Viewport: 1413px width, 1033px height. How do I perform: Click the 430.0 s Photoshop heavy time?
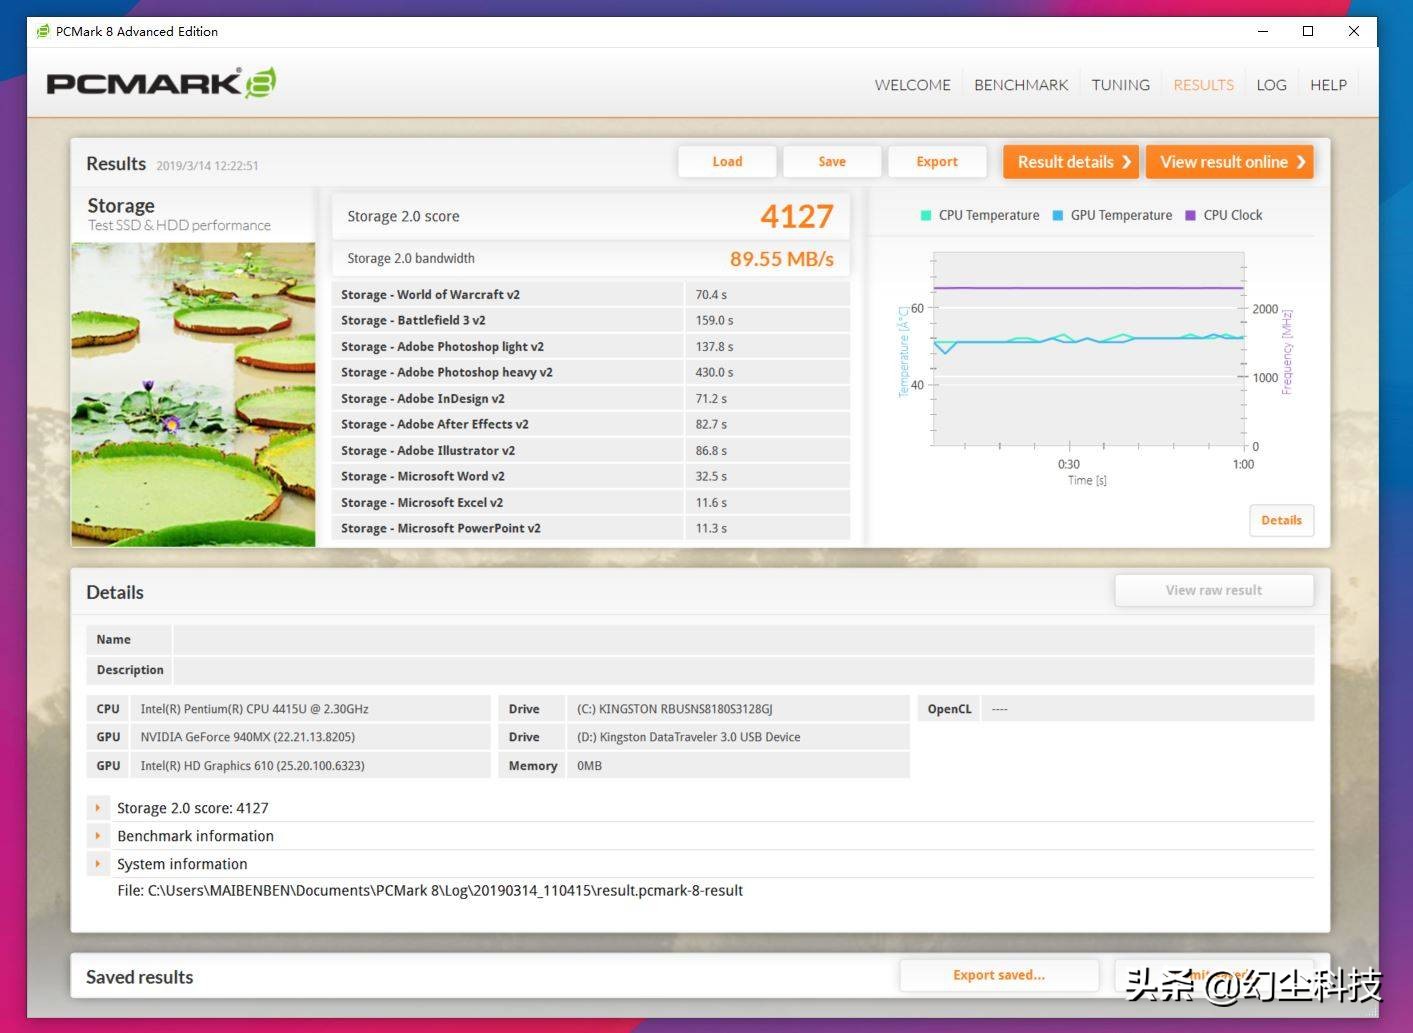click(x=714, y=372)
